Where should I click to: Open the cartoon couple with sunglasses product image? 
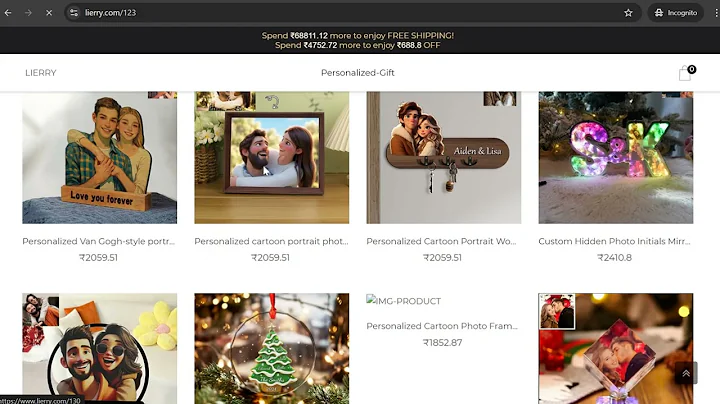pyautogui.click(x=100, y=348)
